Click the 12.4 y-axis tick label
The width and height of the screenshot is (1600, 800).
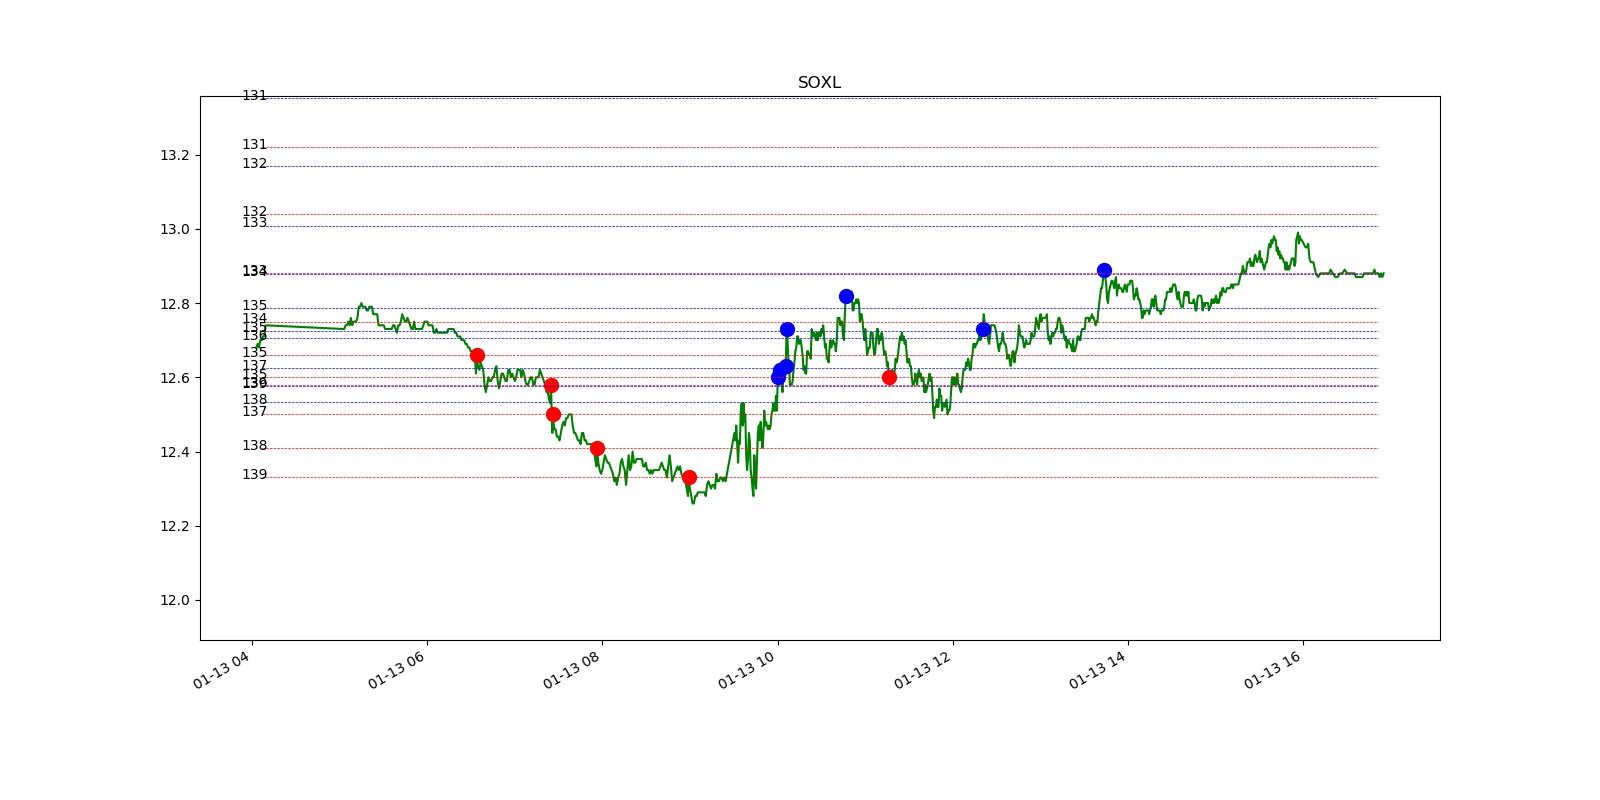(x=174, y=452)
